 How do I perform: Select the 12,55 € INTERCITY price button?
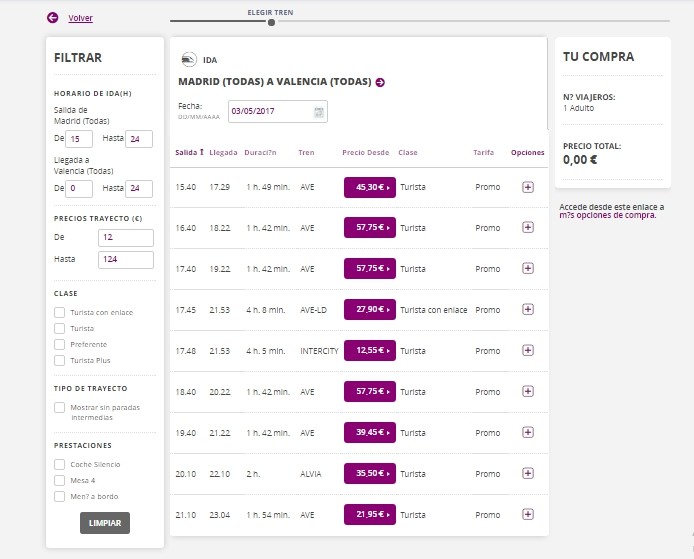pyautogui.click(x=369, y=351)
